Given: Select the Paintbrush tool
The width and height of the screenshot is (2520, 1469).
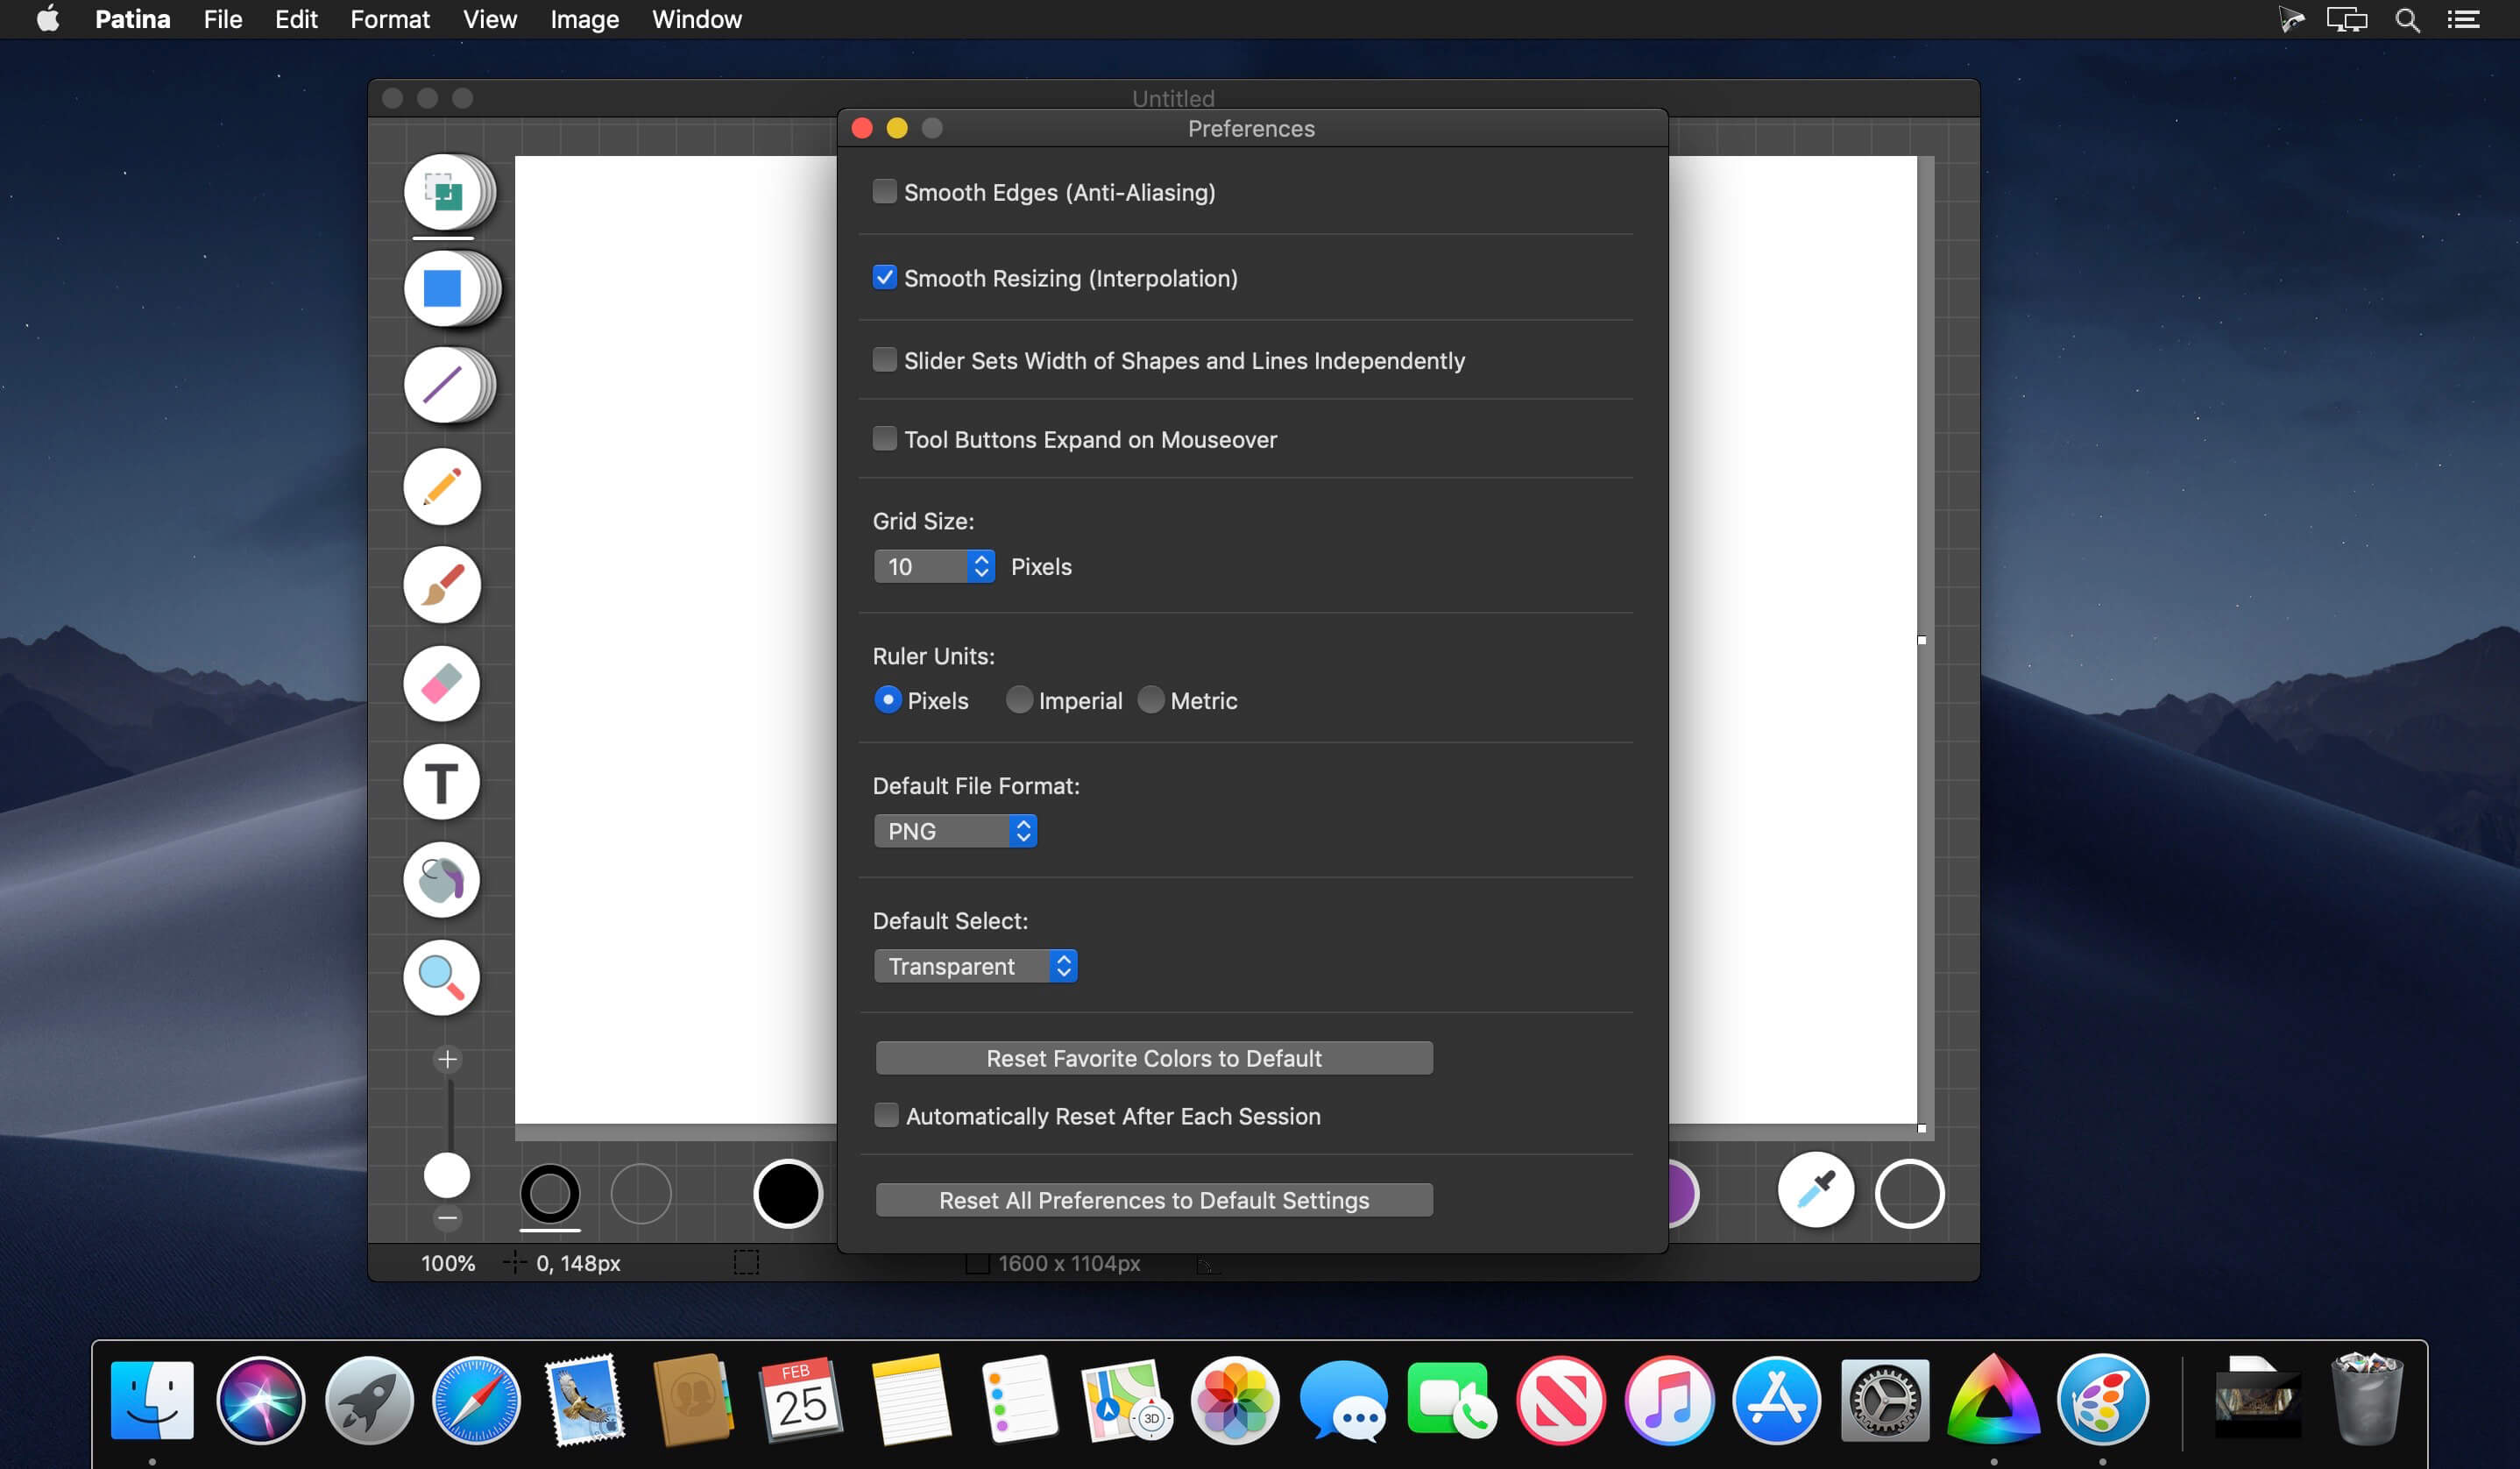Looking at the screenshot, I should coord(441,585).
